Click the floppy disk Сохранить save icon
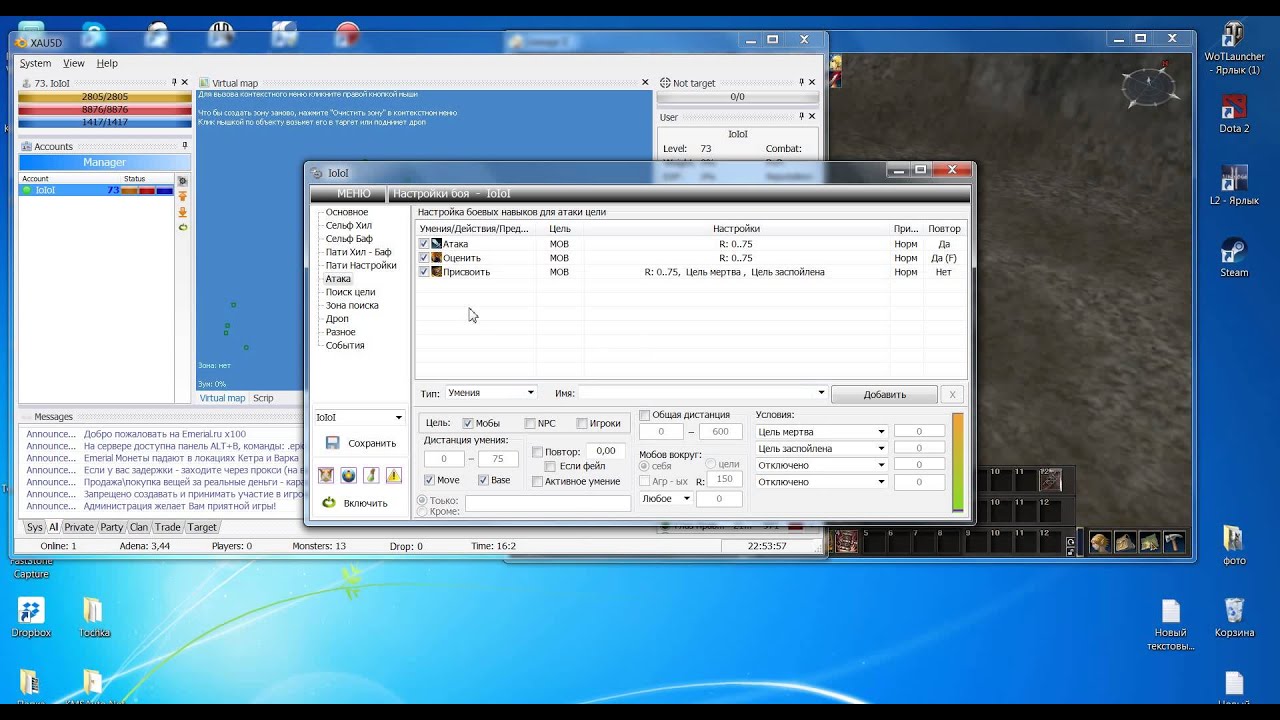This screenshot has height=720, width=1280. click(332, 443)
